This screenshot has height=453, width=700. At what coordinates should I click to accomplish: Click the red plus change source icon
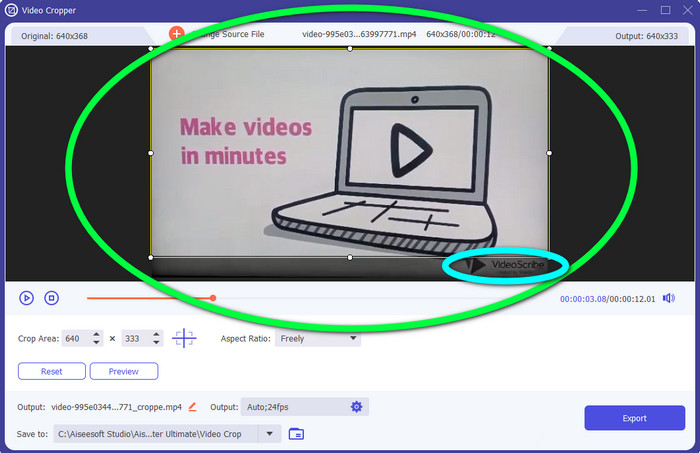click(x=176, y=33)
